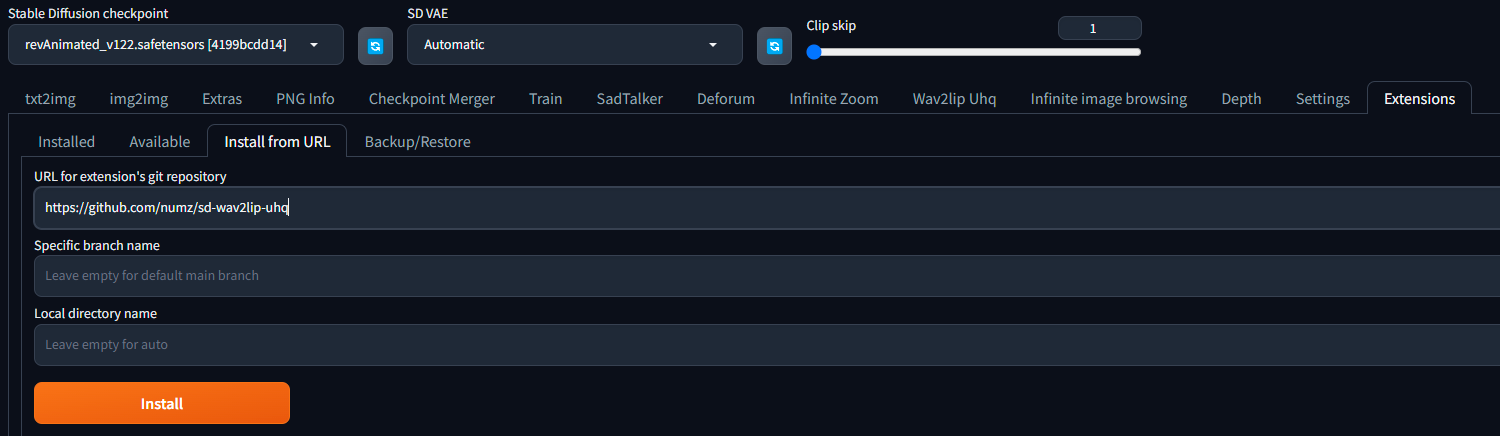
Task: Open the Deforum tab
Action: click(x=725, y=99)
